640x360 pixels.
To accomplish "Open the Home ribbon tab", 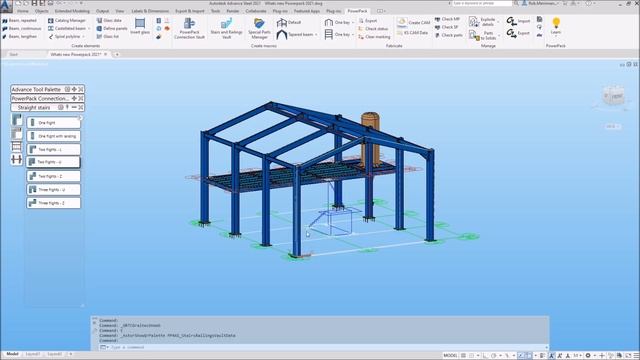I will point(22,11).
